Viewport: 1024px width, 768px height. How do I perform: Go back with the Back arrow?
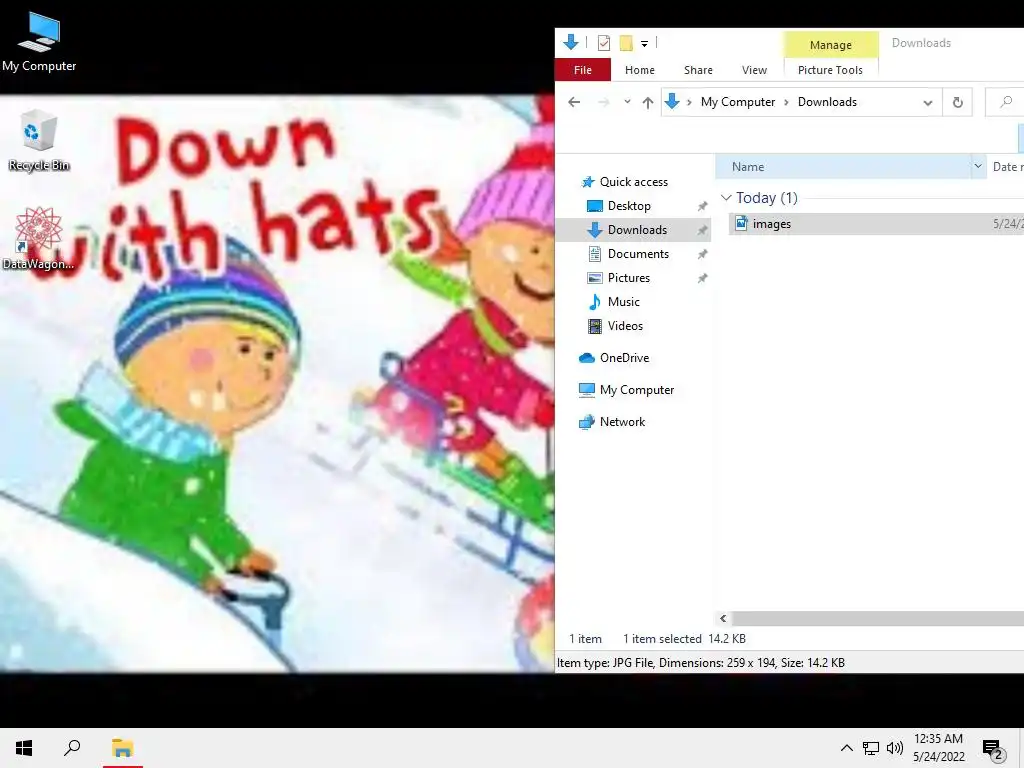point(574,102)
